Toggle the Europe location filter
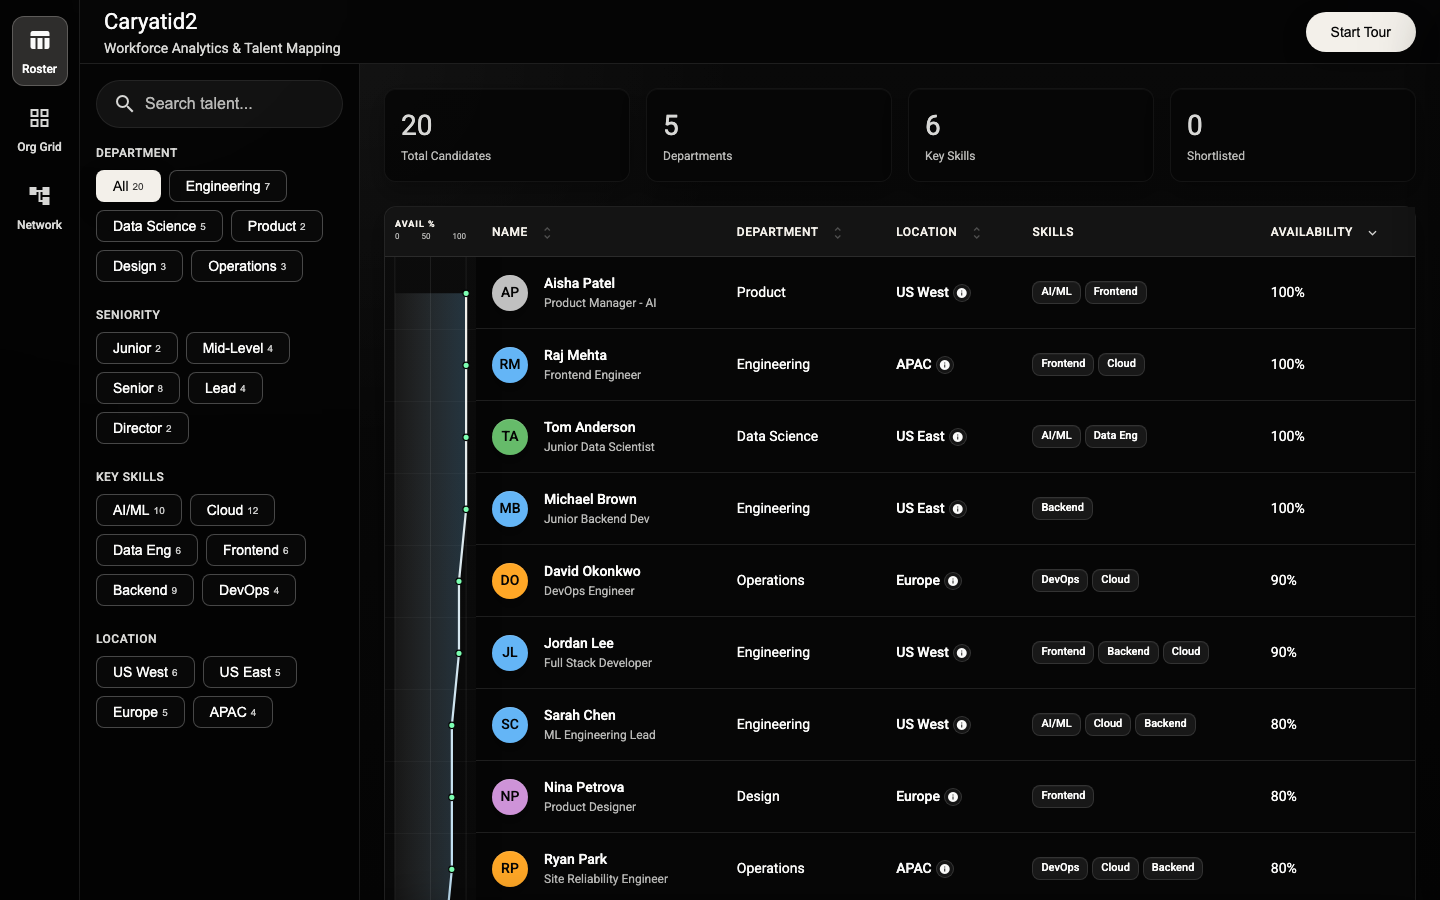 tap(140, 712)
